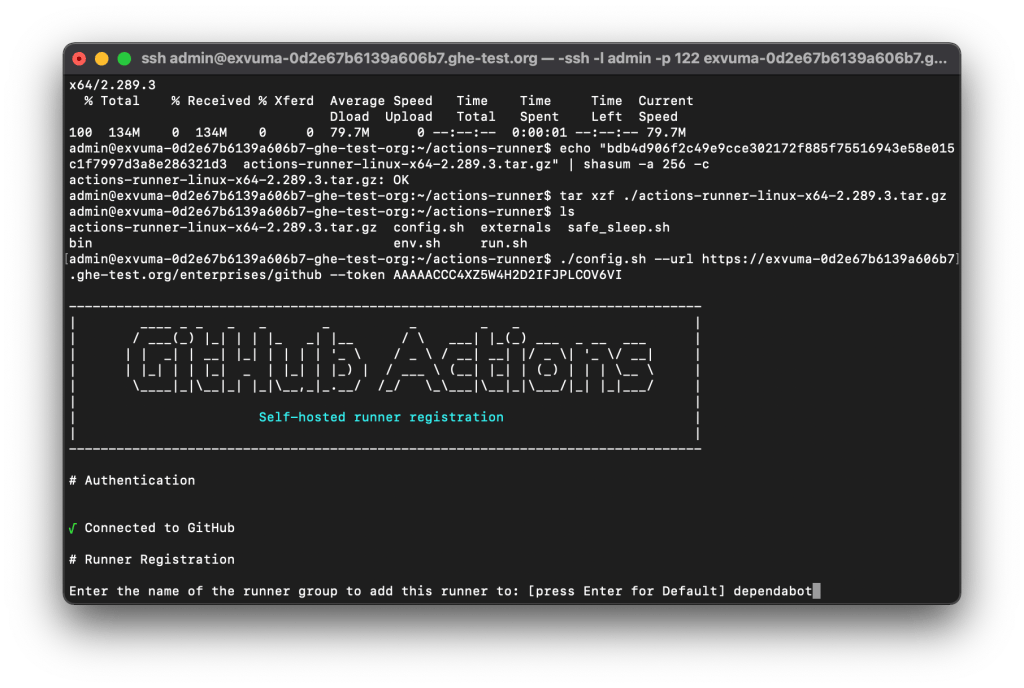1024x688 pixels.
Task: Click the 'tar xzf' command text
Action: coord(587,196)
